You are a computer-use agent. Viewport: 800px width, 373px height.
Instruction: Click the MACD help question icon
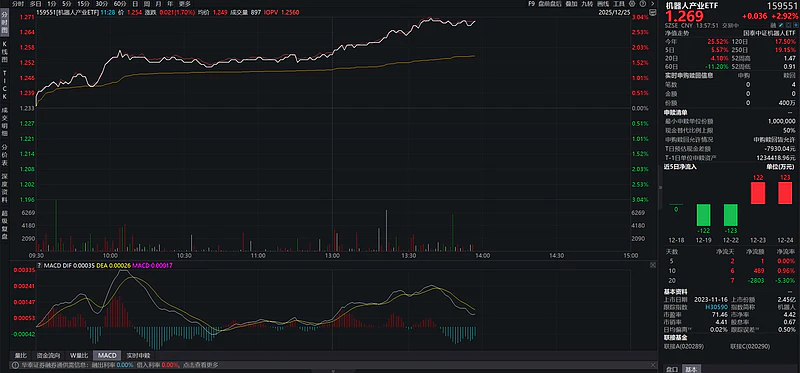(39, 265)
